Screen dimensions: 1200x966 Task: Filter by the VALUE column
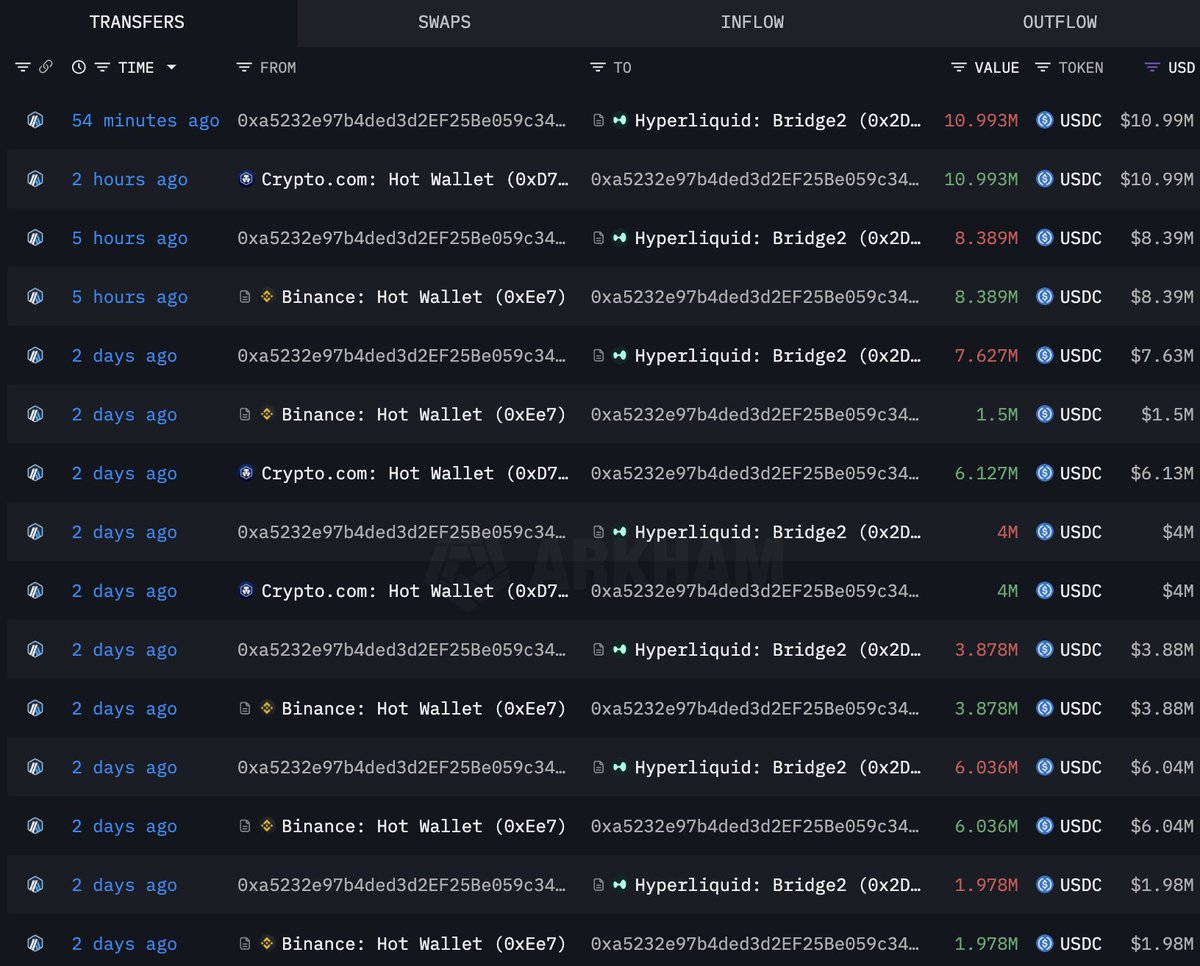[958, 67]
